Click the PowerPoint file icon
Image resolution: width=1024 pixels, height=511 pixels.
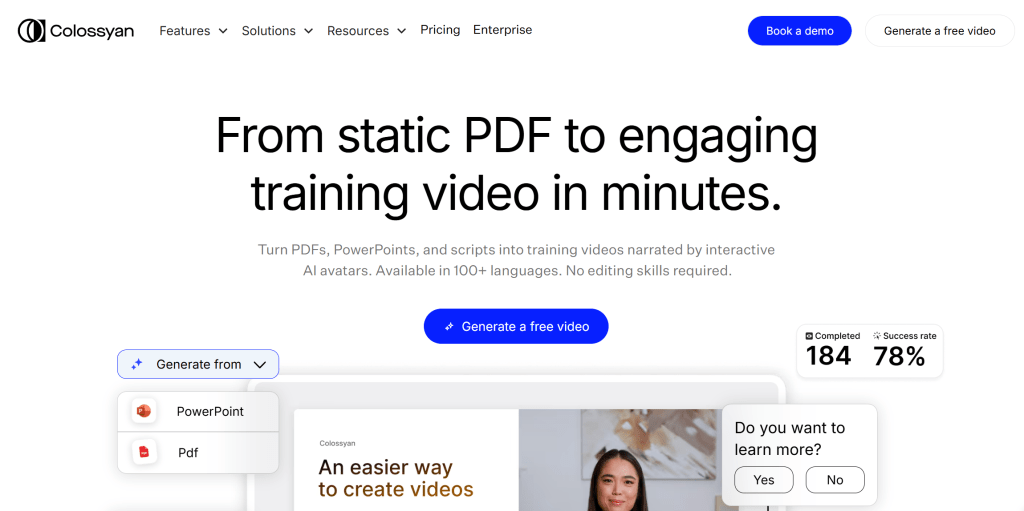tap(143, 411)
